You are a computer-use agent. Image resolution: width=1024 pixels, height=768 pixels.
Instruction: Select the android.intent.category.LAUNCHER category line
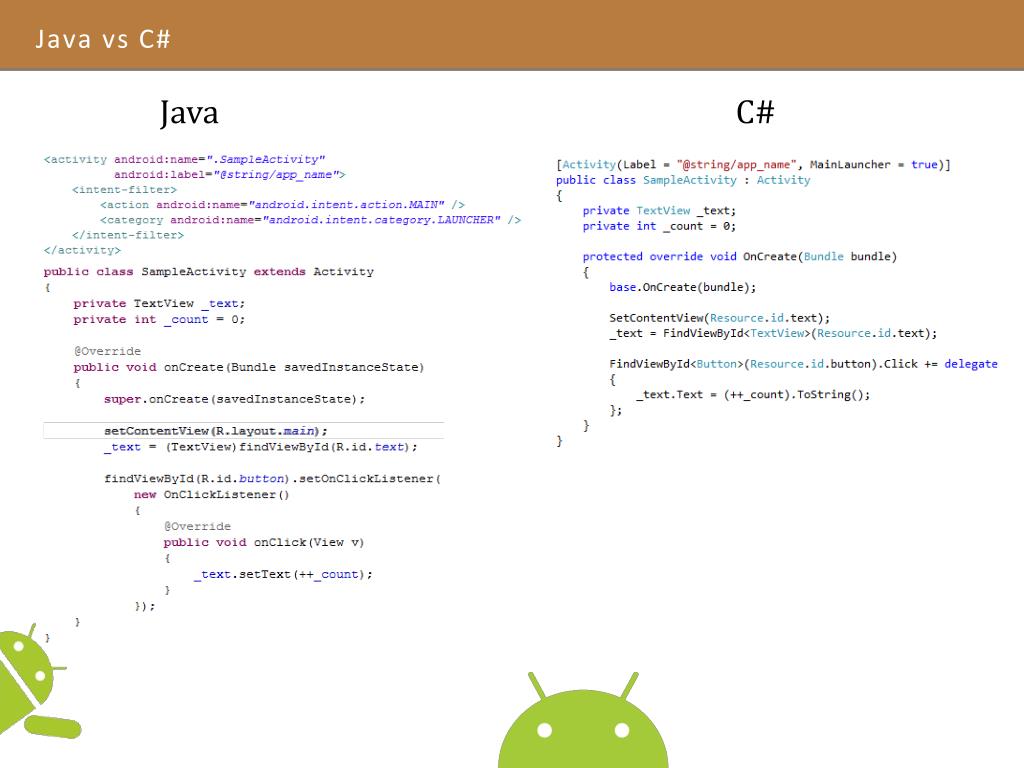pos(310,220)
